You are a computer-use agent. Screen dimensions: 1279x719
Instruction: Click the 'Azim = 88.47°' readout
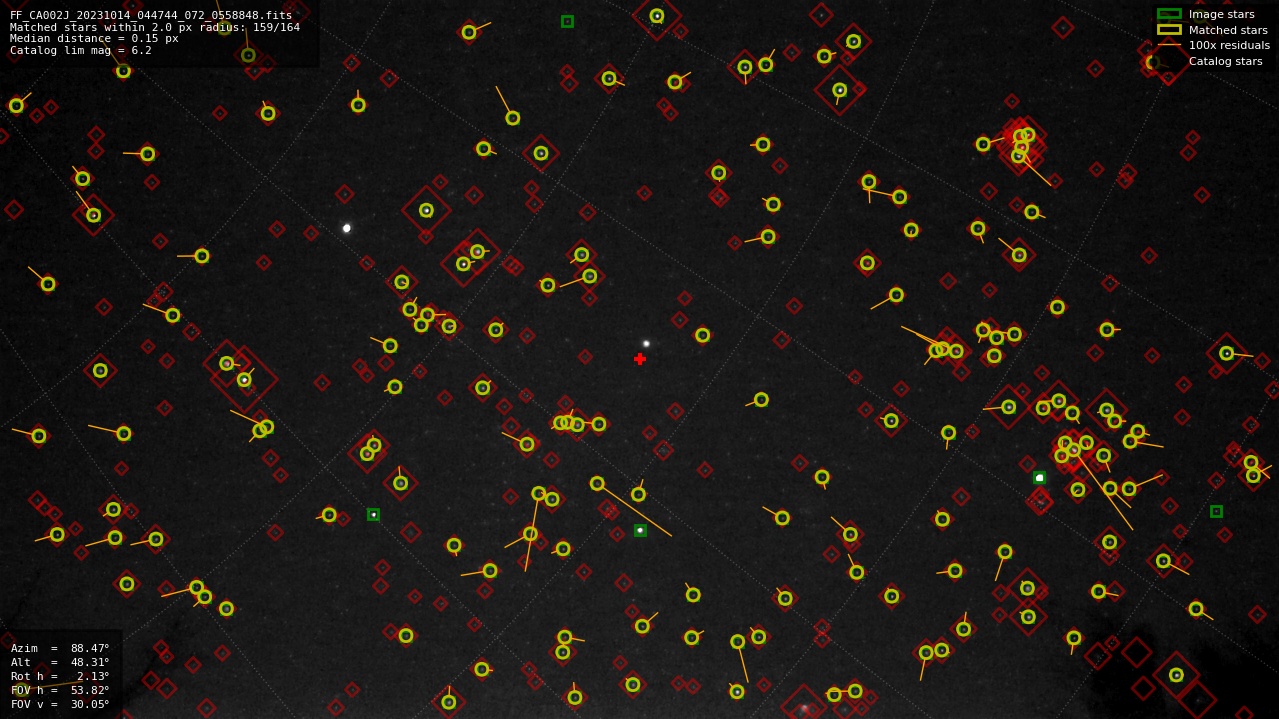point(60,648)
